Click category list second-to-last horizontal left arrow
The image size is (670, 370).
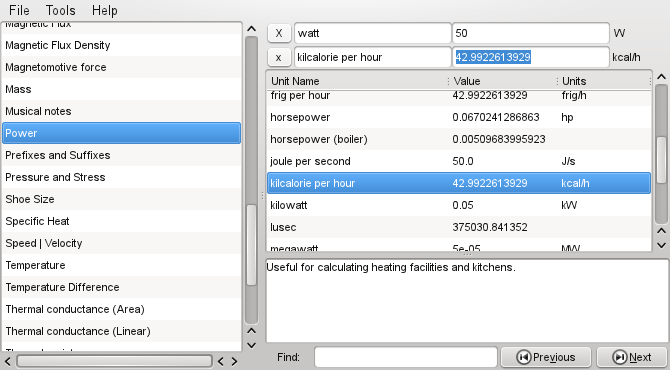[220, 361]
